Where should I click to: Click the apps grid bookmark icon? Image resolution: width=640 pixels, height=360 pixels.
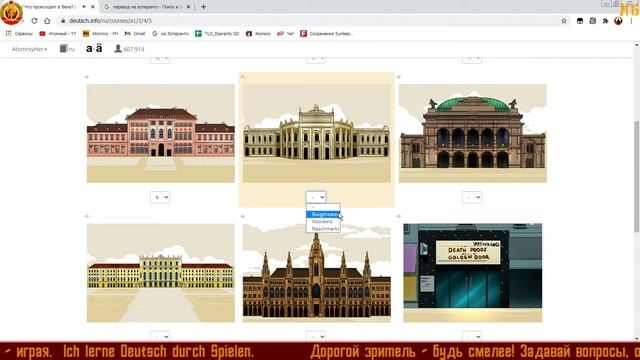pyautogui.click(x=9, y=33)
